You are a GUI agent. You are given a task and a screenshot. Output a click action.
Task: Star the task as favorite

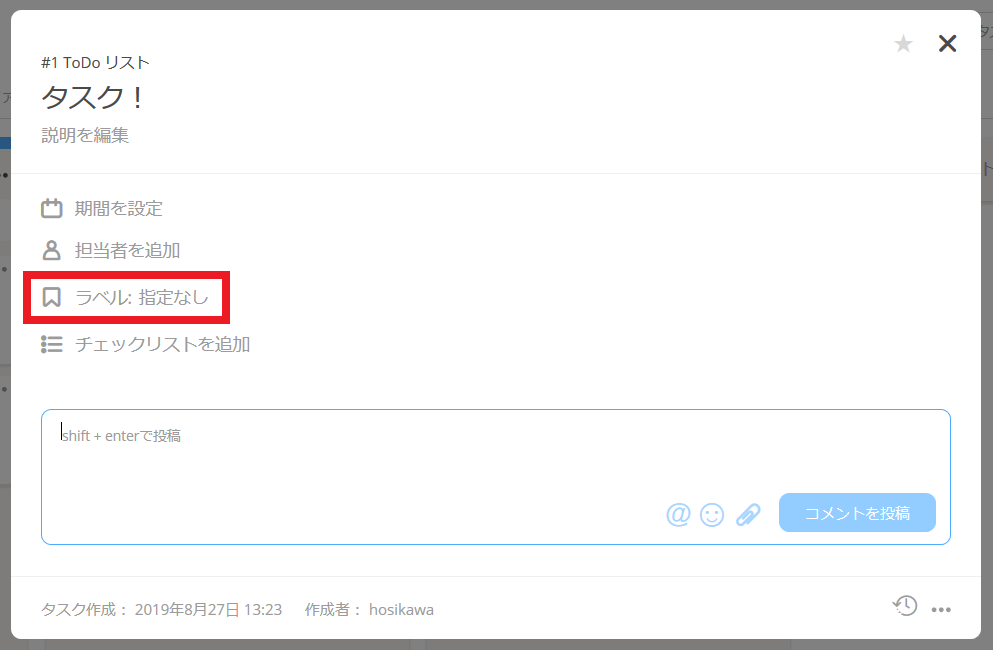(x=903, y=44)
